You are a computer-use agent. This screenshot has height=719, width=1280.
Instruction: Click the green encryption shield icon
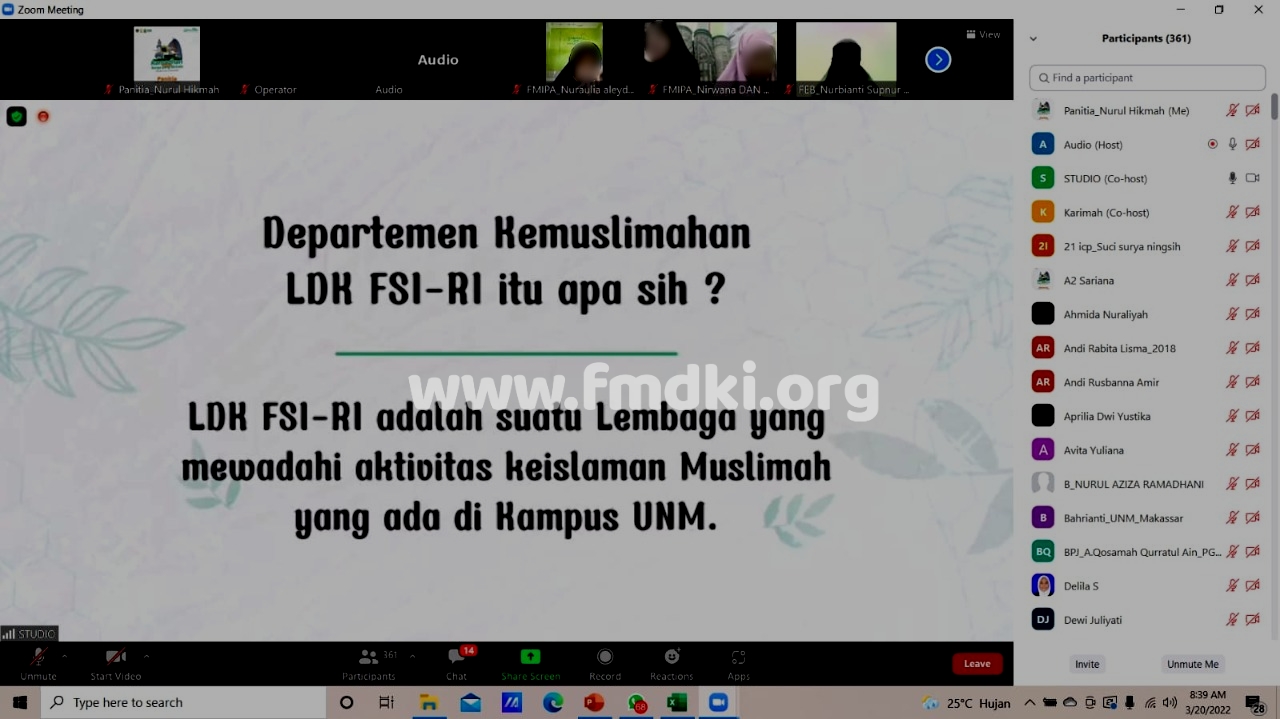click(16, 116)
